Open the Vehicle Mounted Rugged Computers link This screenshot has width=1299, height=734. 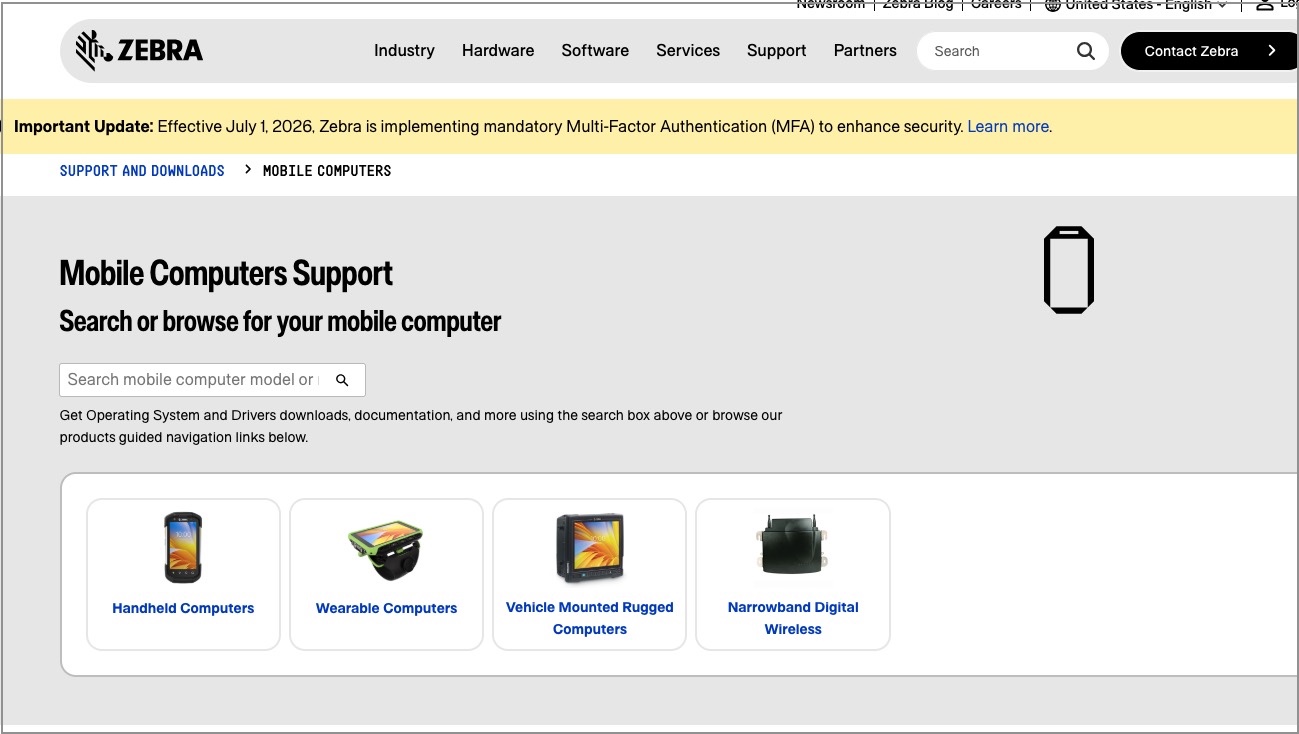pyautogui.click(x=590, y=618)
